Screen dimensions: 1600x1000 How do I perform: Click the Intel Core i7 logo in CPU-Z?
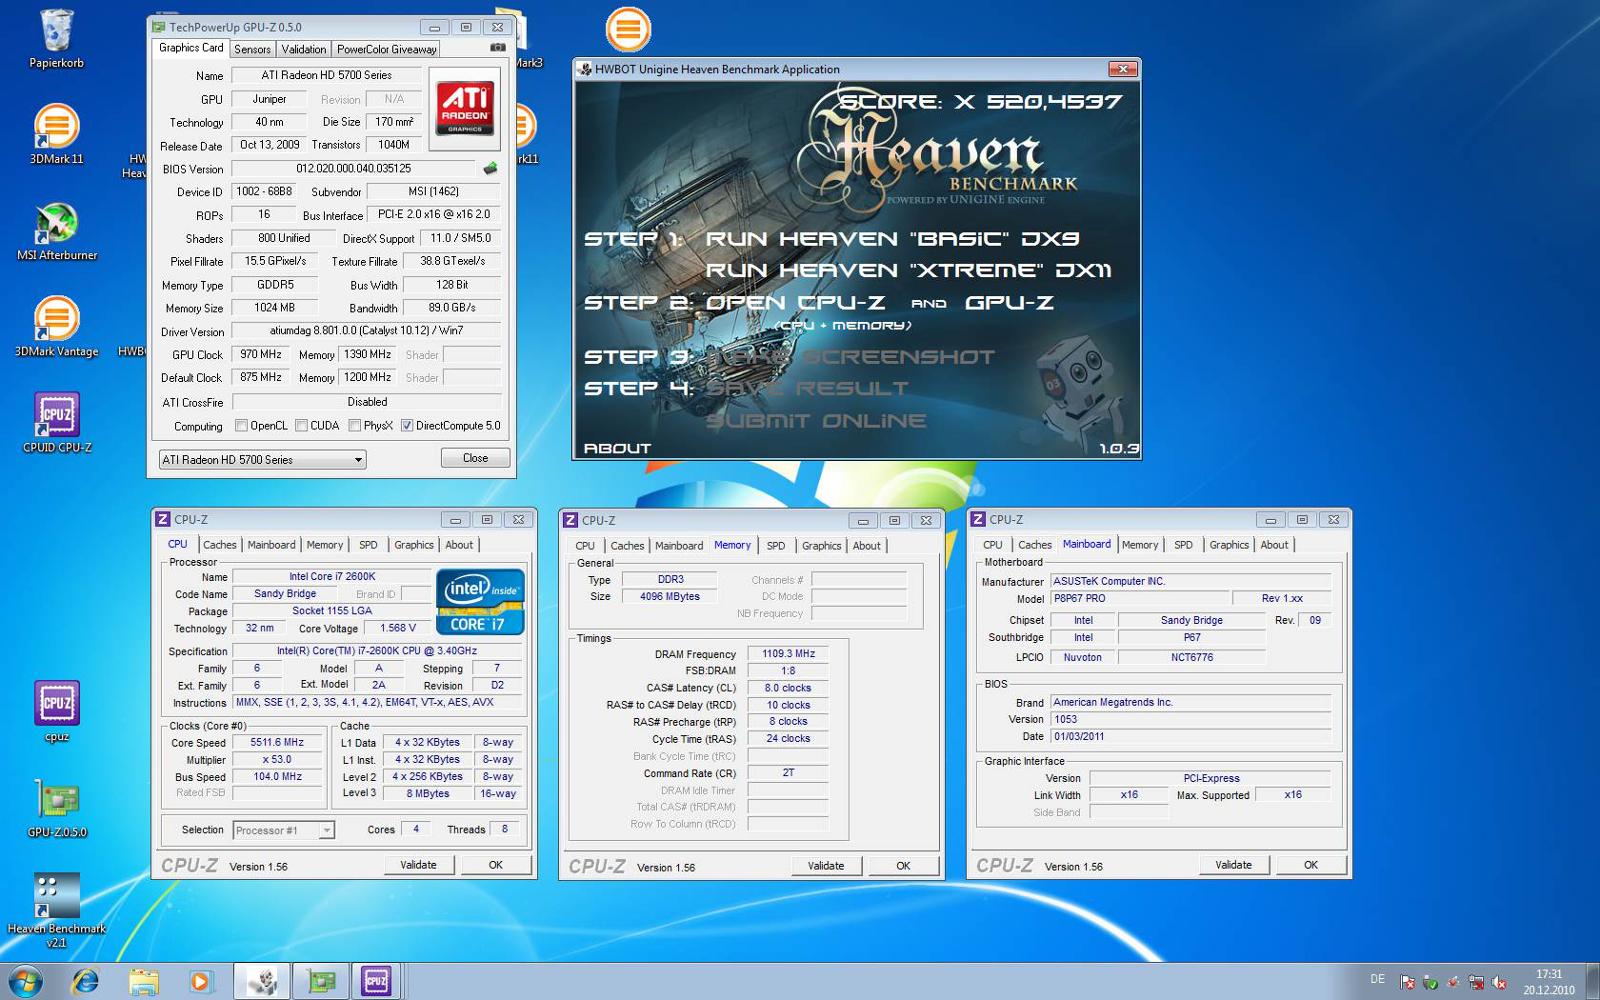click(x=480, y=602)
